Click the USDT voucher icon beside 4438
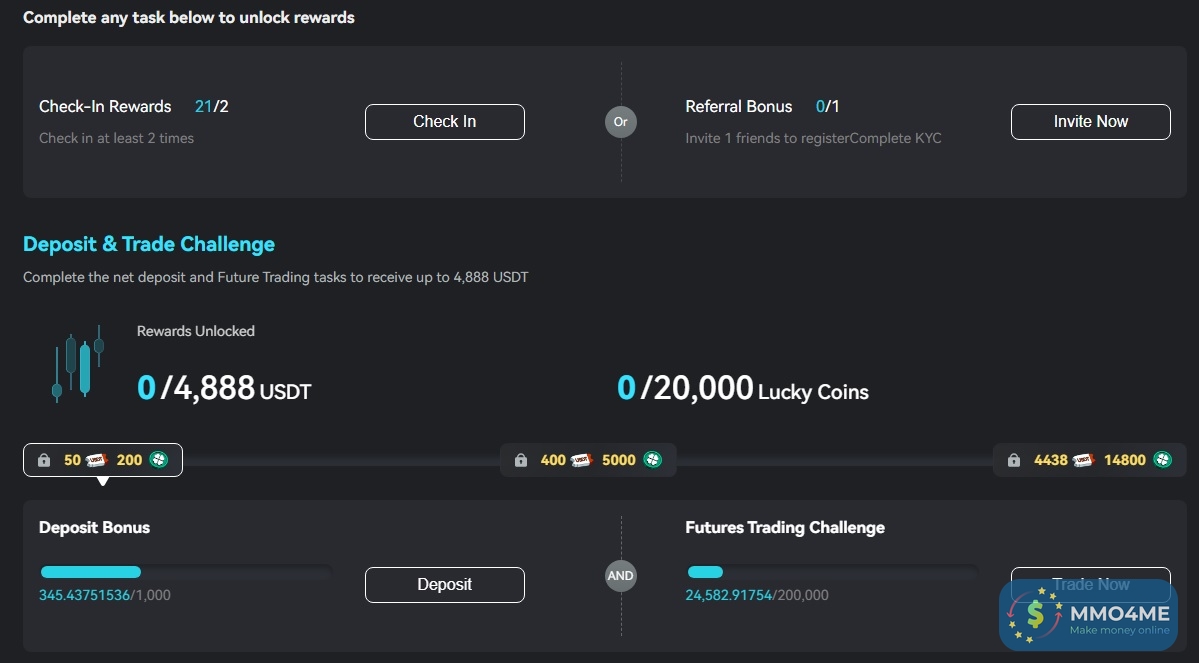 click(1084, 460)
